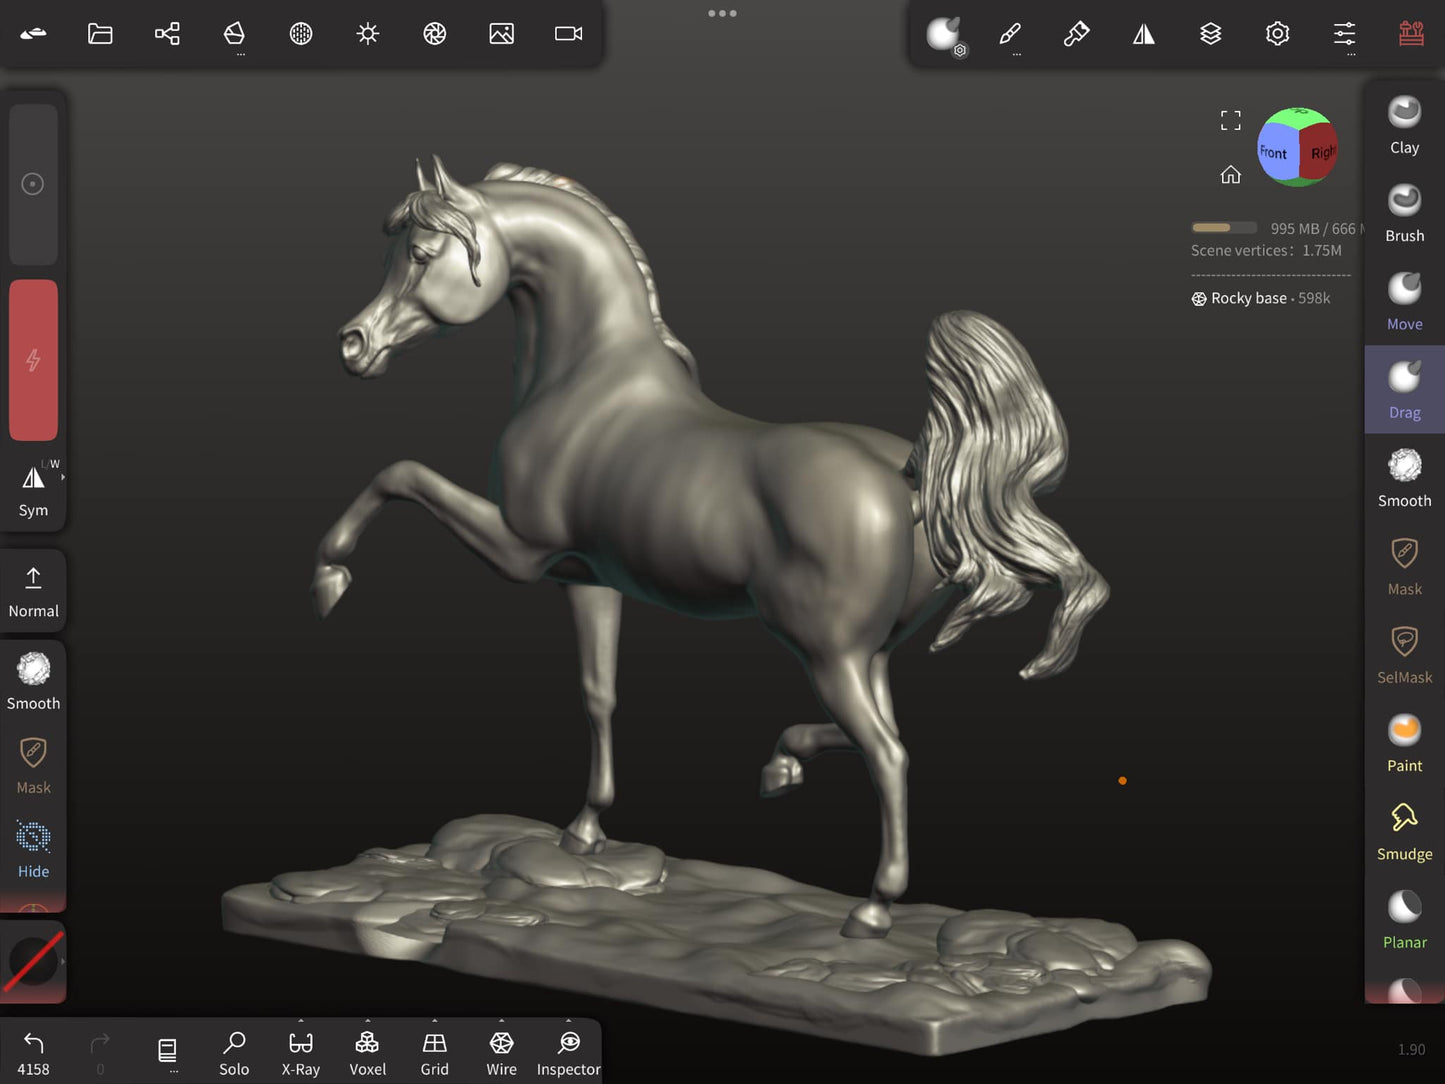The height and width of the screenshot is (1084, 1445).
Task: Open the scene hierarchy icon
Action: tap(167, 34)
